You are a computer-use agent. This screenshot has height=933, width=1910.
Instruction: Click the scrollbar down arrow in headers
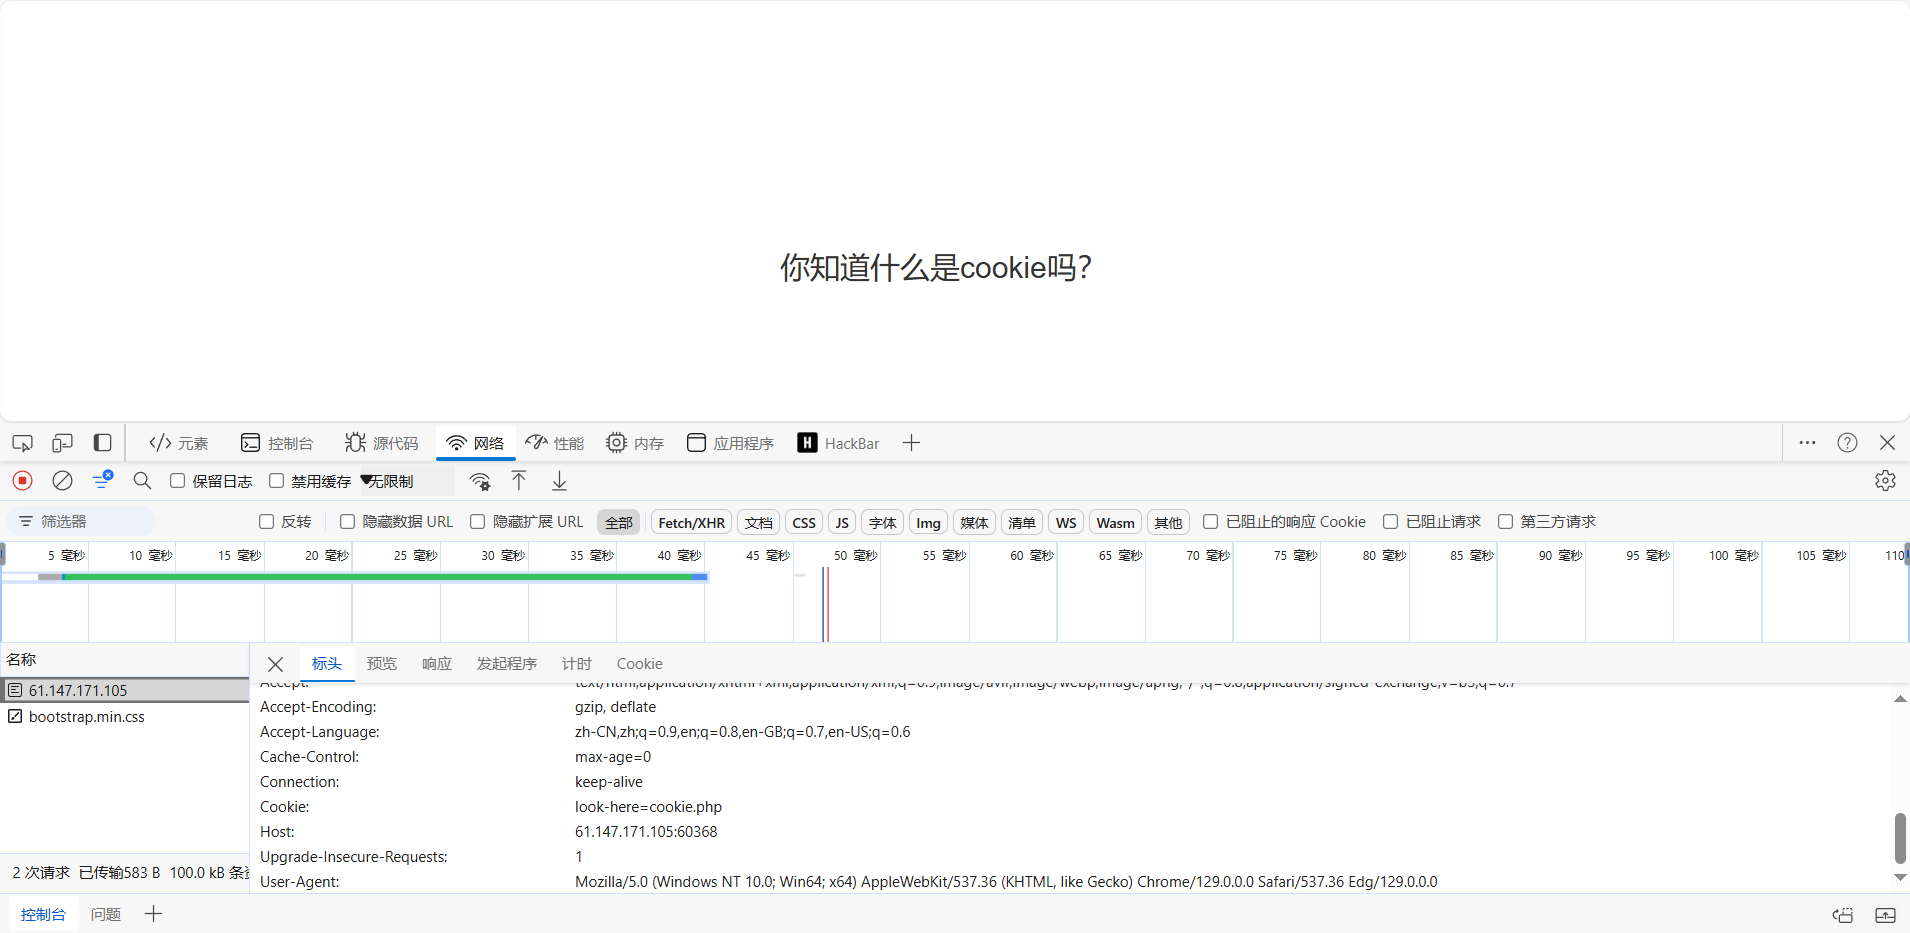coord(1900,878)
